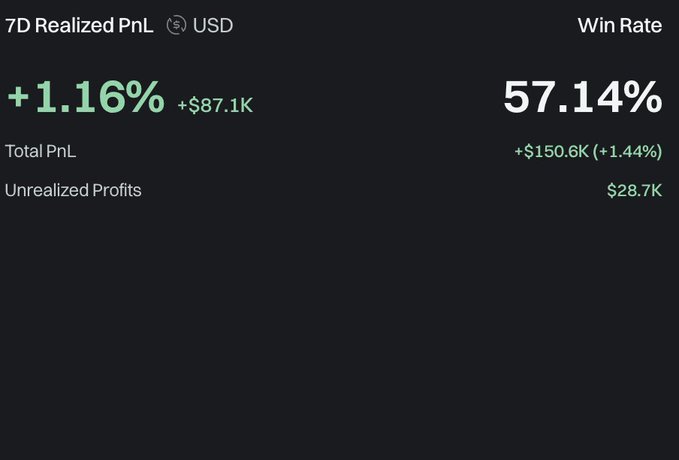Click the $28.7K unrealized profits value
Image resolution: width=679 pixels, height=460 pixels.
point(634,190)
